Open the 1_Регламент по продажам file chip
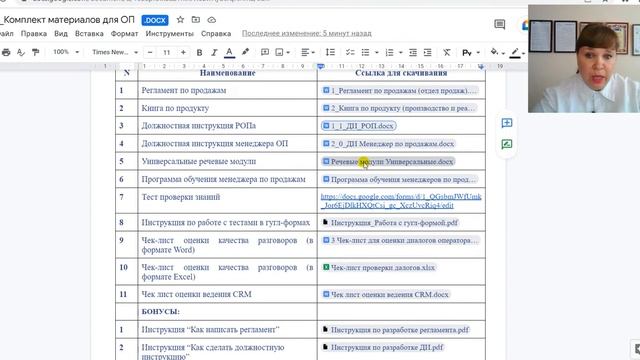 tap(400, 91)
